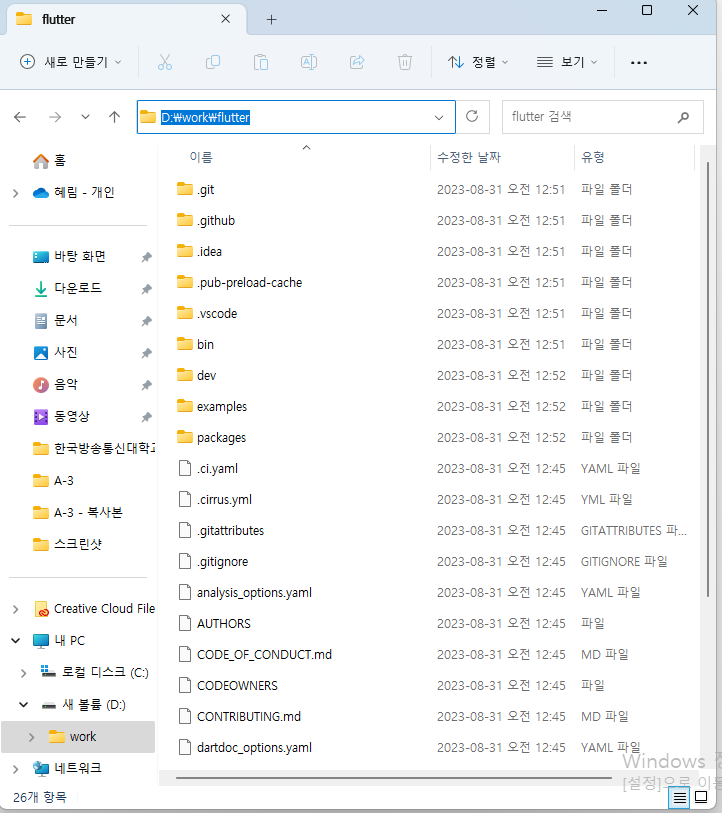
Task: Click the Paste clipboard icon
Action: (x=261, y=62)
